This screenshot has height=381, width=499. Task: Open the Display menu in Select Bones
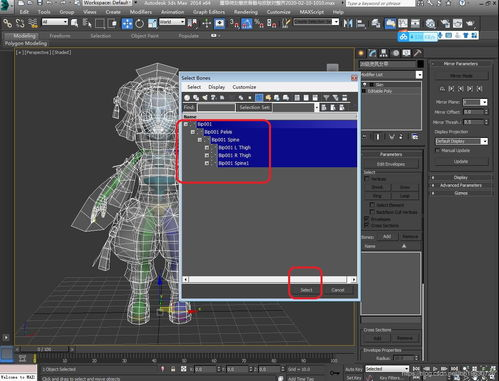[x=217, y=87]
